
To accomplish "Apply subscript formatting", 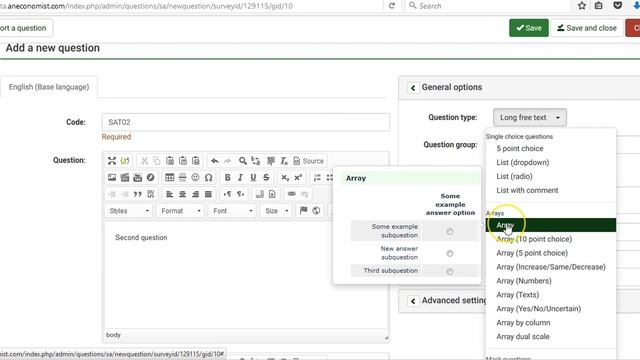I will click(285, 178).
